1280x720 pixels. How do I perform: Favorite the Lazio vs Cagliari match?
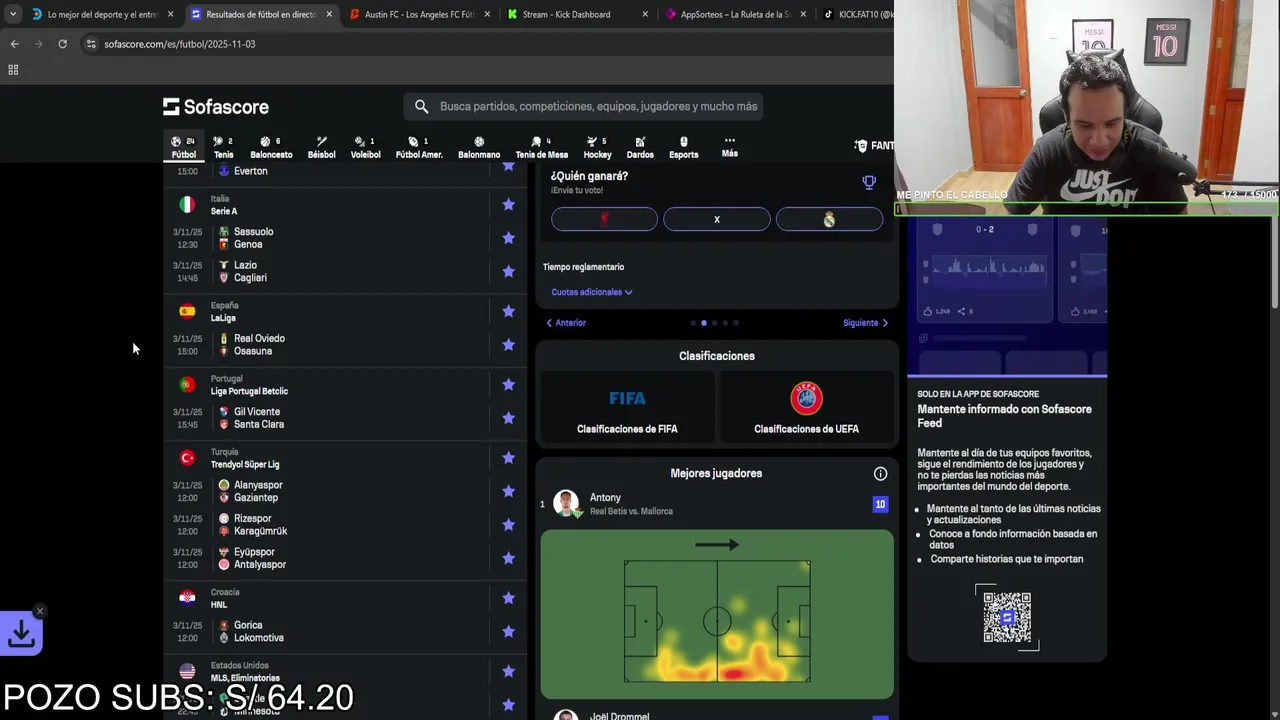(x=508, y=271)
